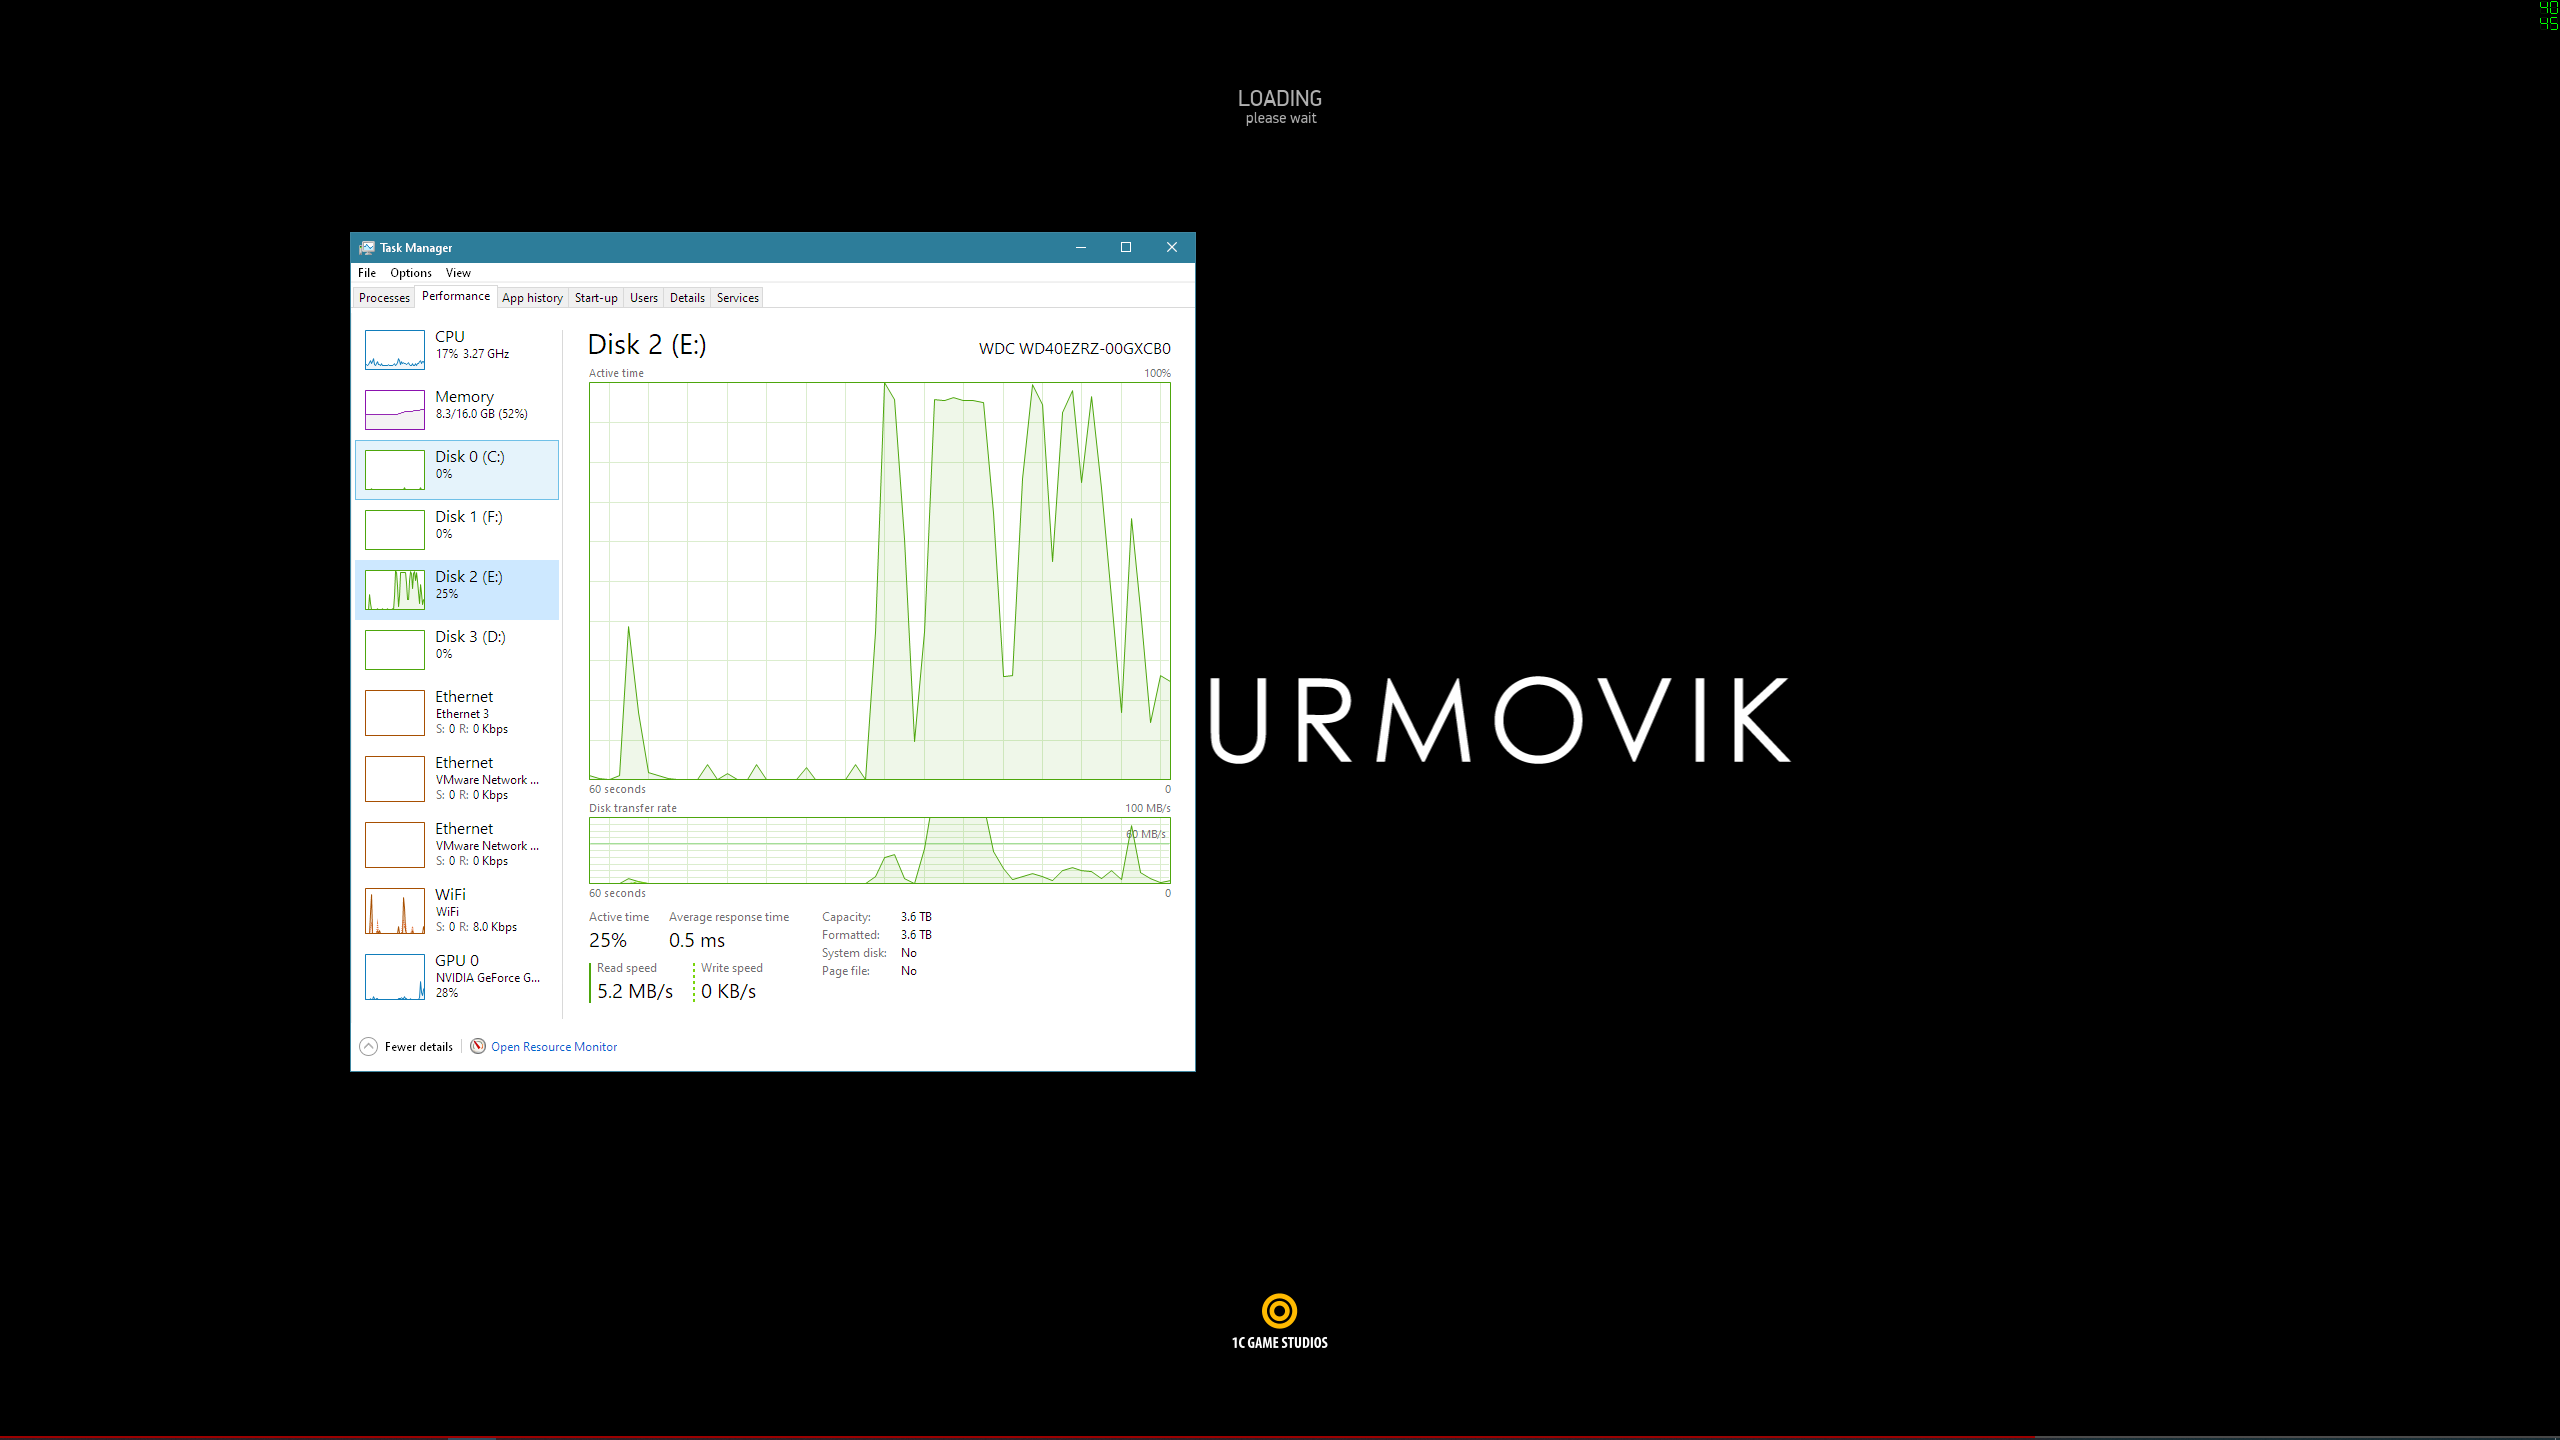Viewport: 2560px width, 1440px height.
Task: Select the Disk 1 (F:) thumbnail graph
Action: coord(395,530)
